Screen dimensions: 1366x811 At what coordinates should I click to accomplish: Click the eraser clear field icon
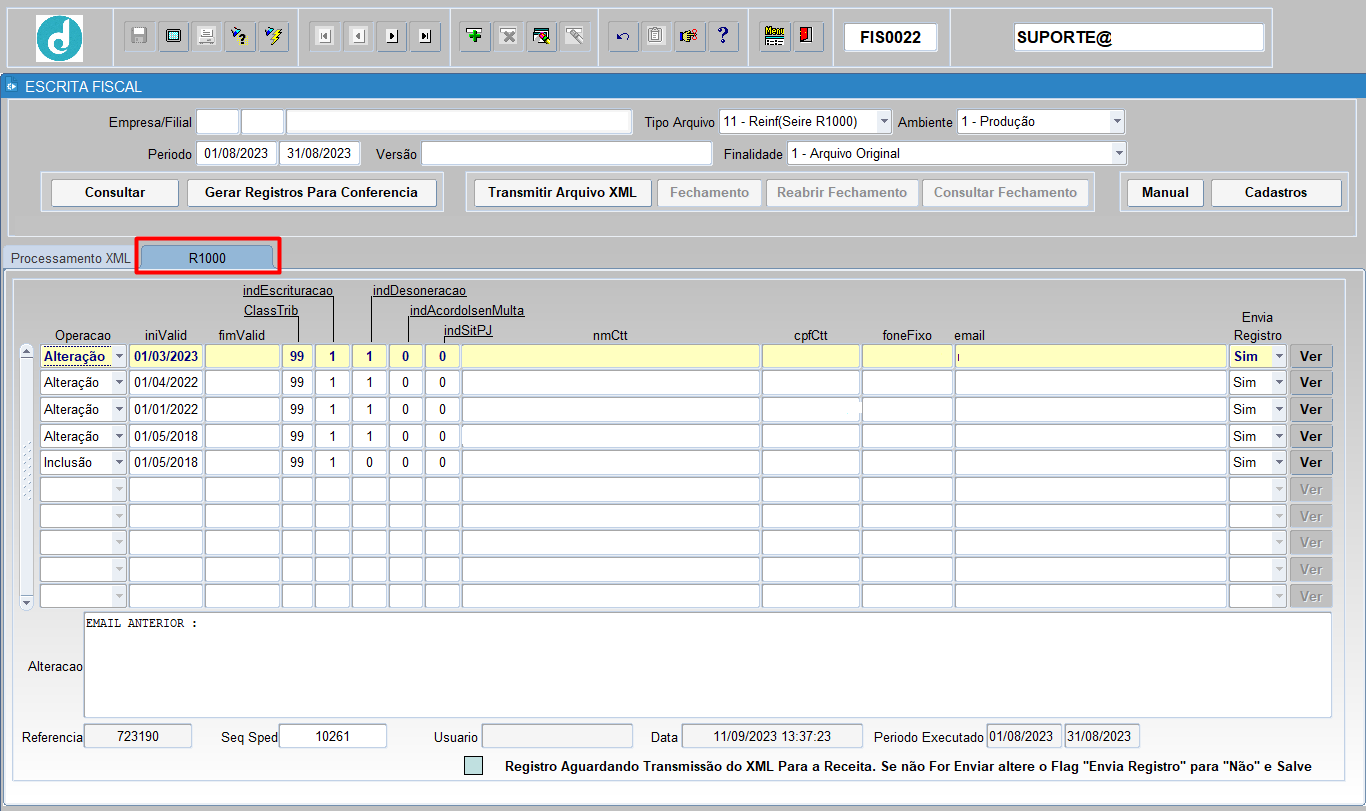click(574, 37)
